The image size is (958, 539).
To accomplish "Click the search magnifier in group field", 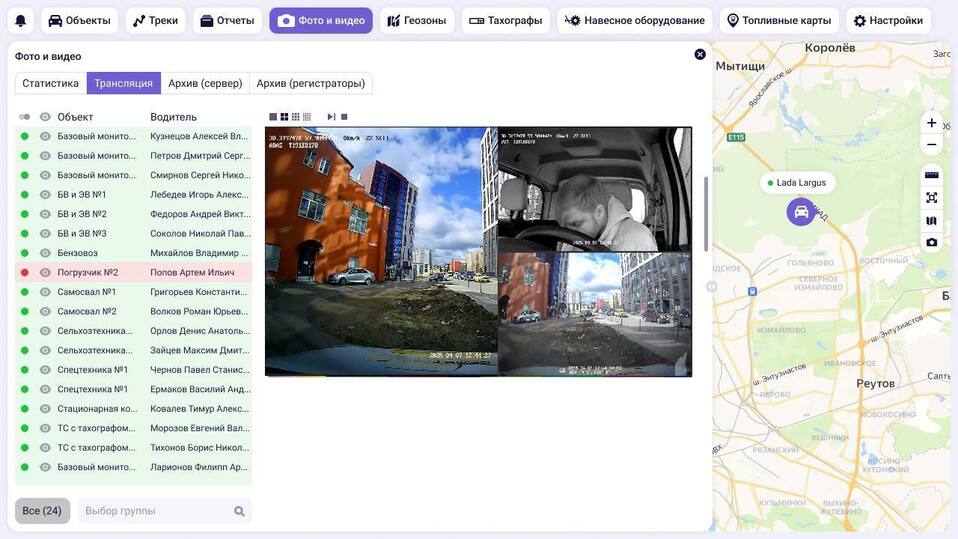I will (239, 511).
